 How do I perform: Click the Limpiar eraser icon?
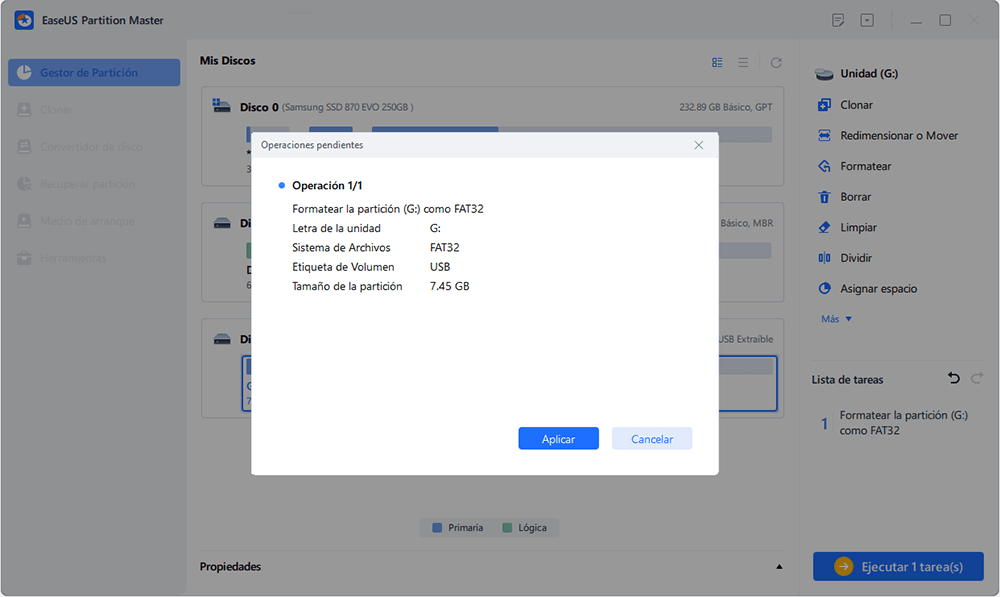825,227
